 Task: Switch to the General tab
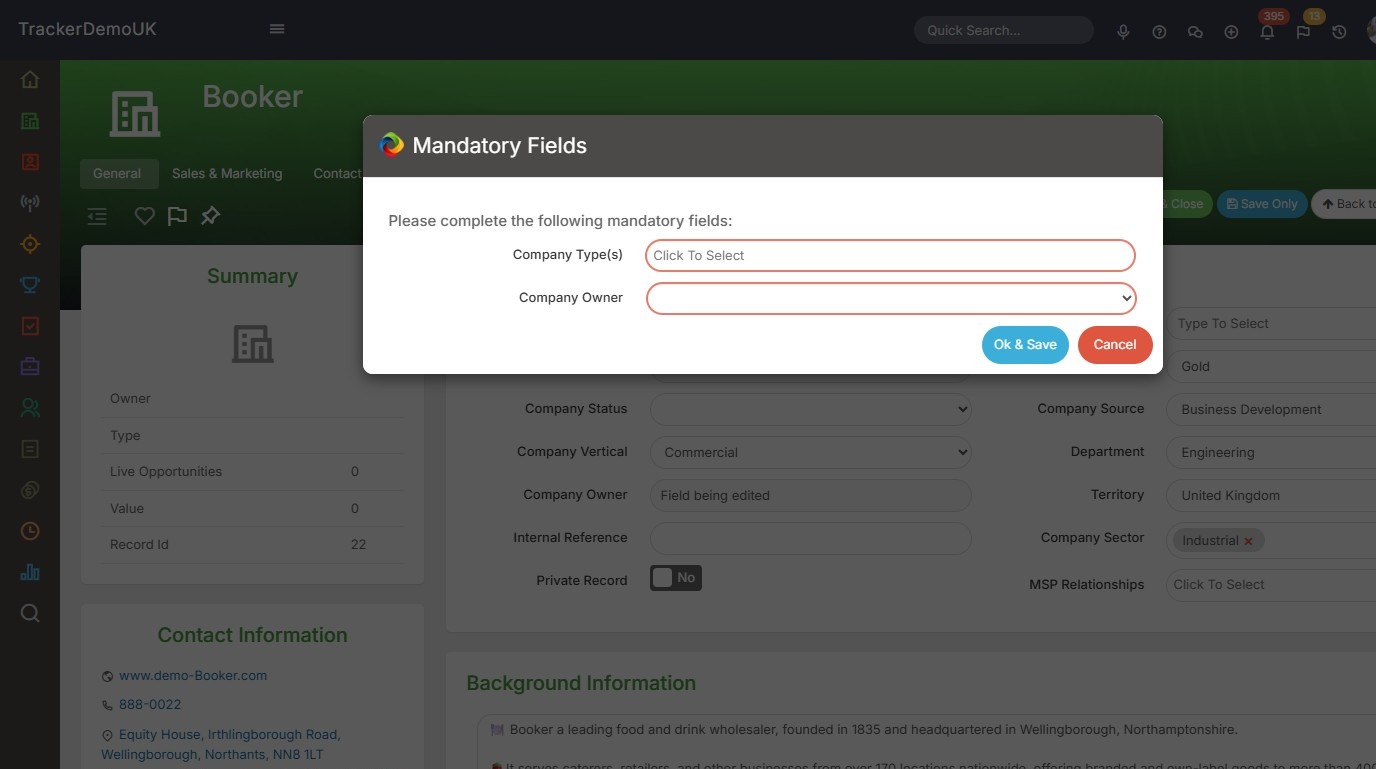[x=117, y=173]
